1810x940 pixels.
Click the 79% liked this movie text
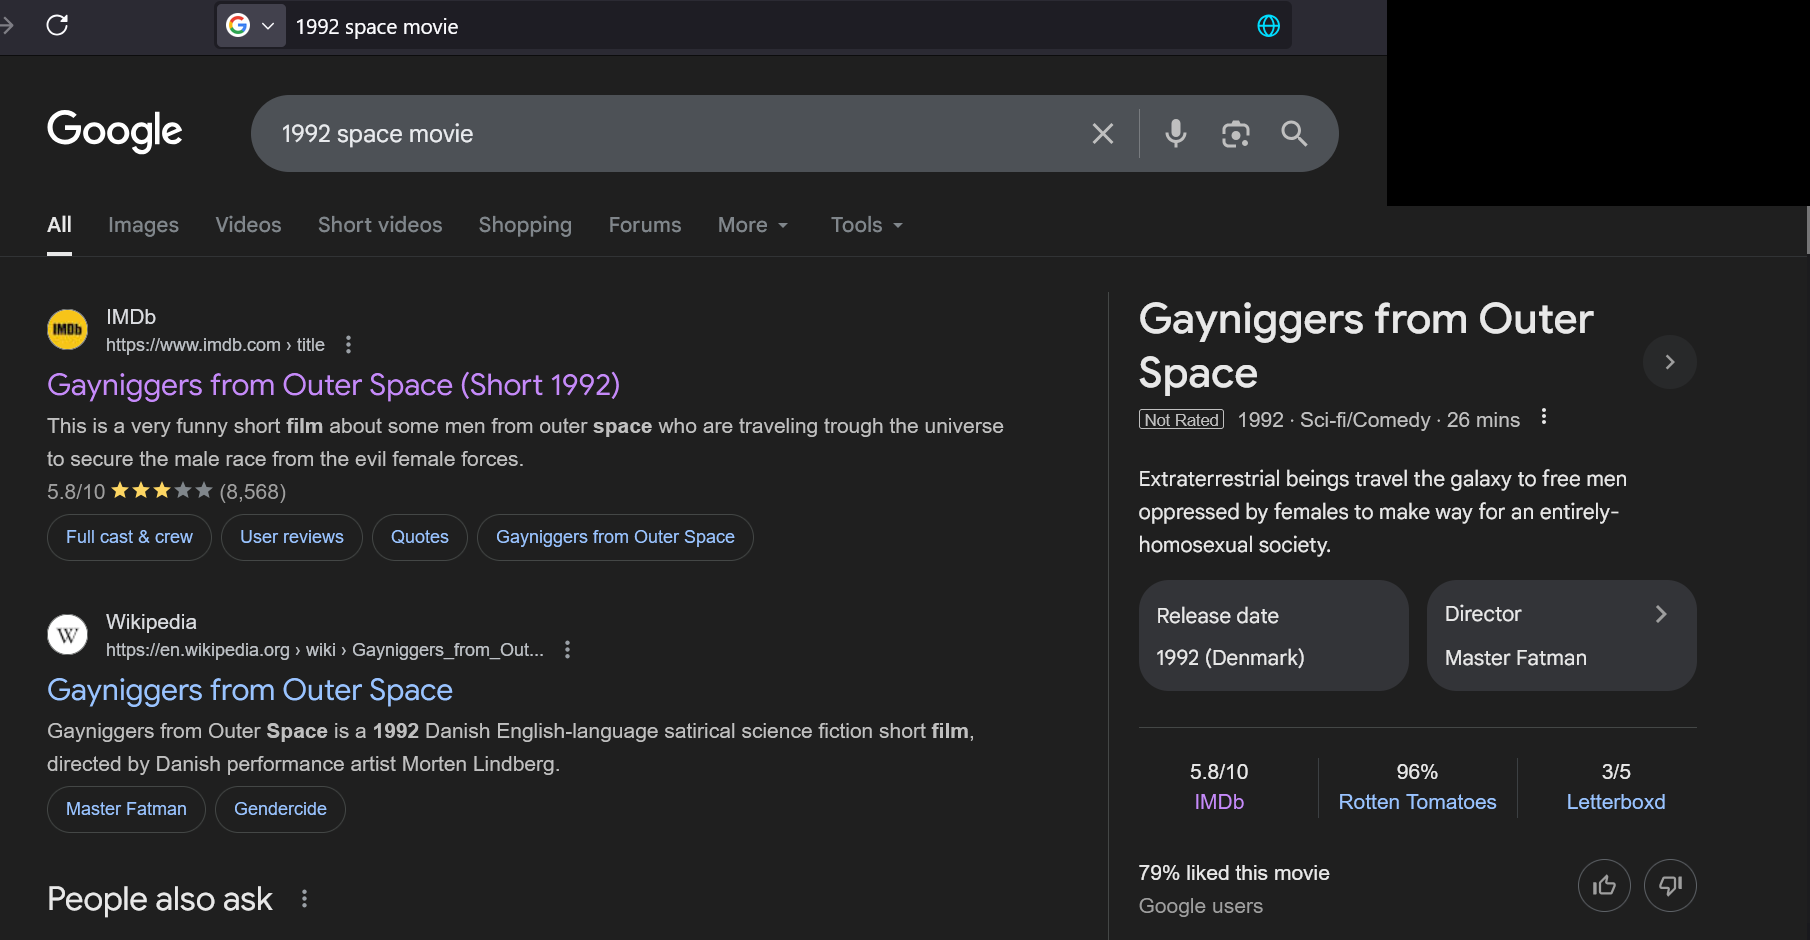coord(1234,873)
